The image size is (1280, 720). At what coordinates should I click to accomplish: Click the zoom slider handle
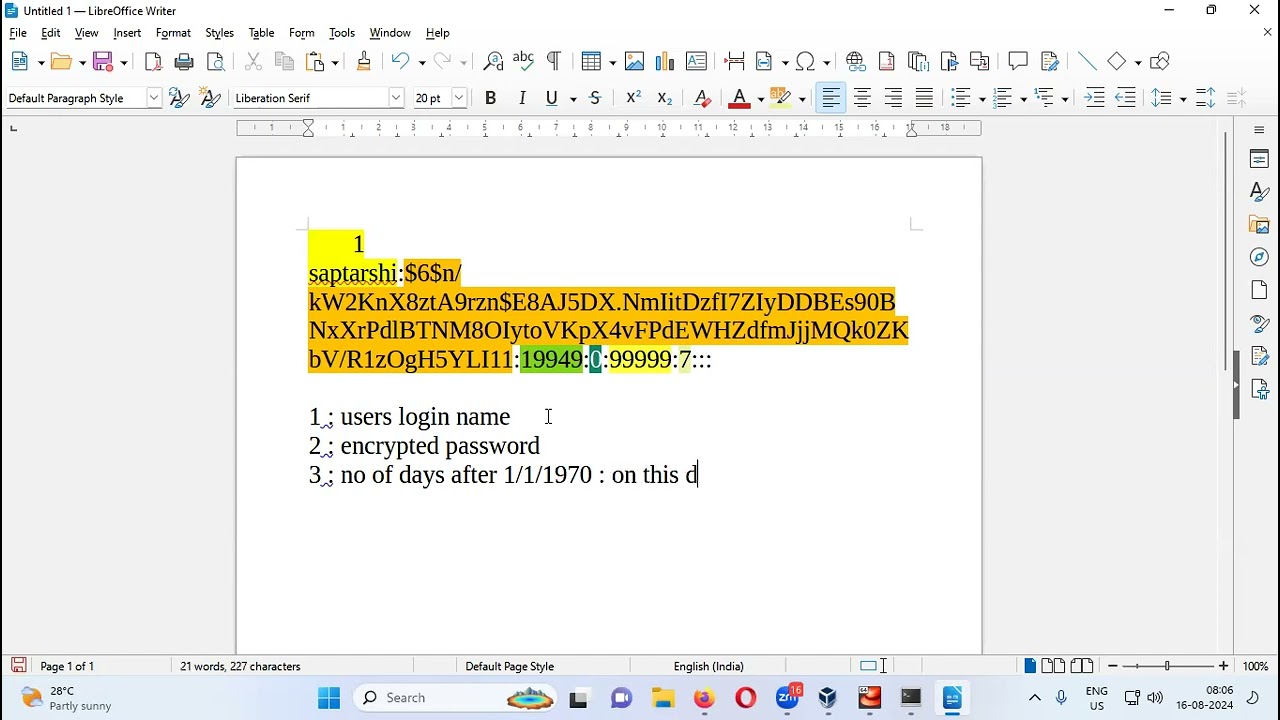[1167, 666]
